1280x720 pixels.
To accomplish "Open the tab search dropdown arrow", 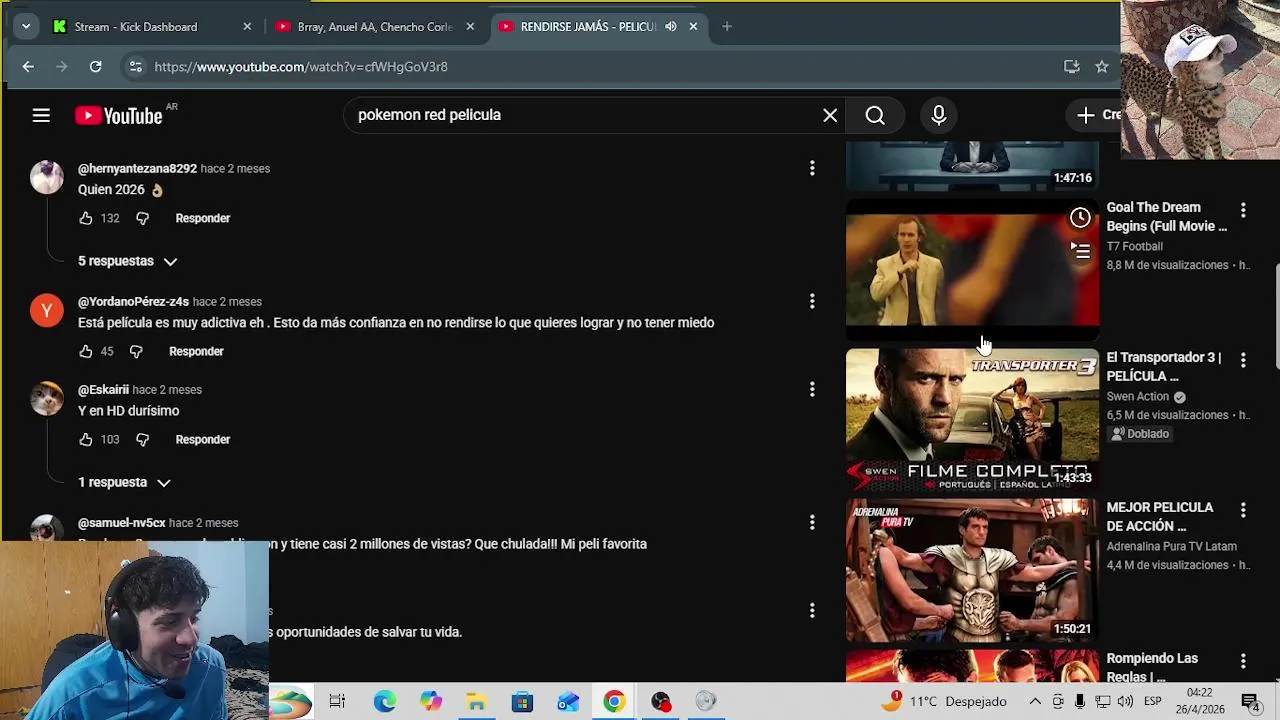I will pos(25,26).
